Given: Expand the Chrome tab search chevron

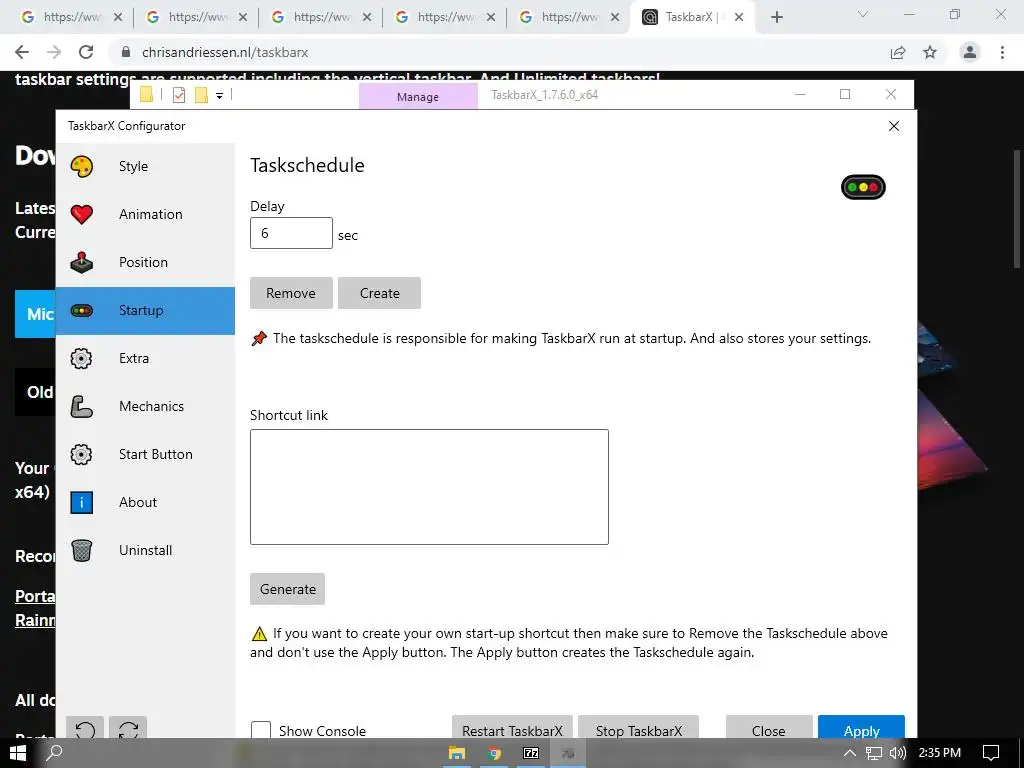Looking at the screenshot, I should click(863, 14).
